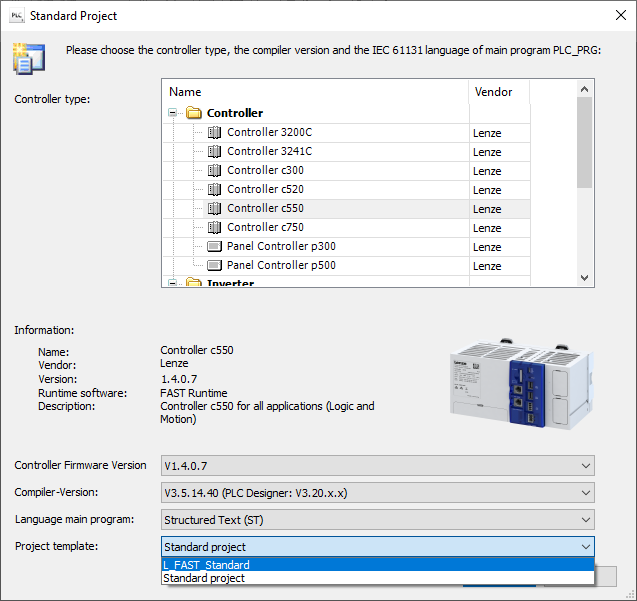Viewport: 637px width, 601px height.
Task: Select Controller c550 in the list
Action: coord(265,208)
